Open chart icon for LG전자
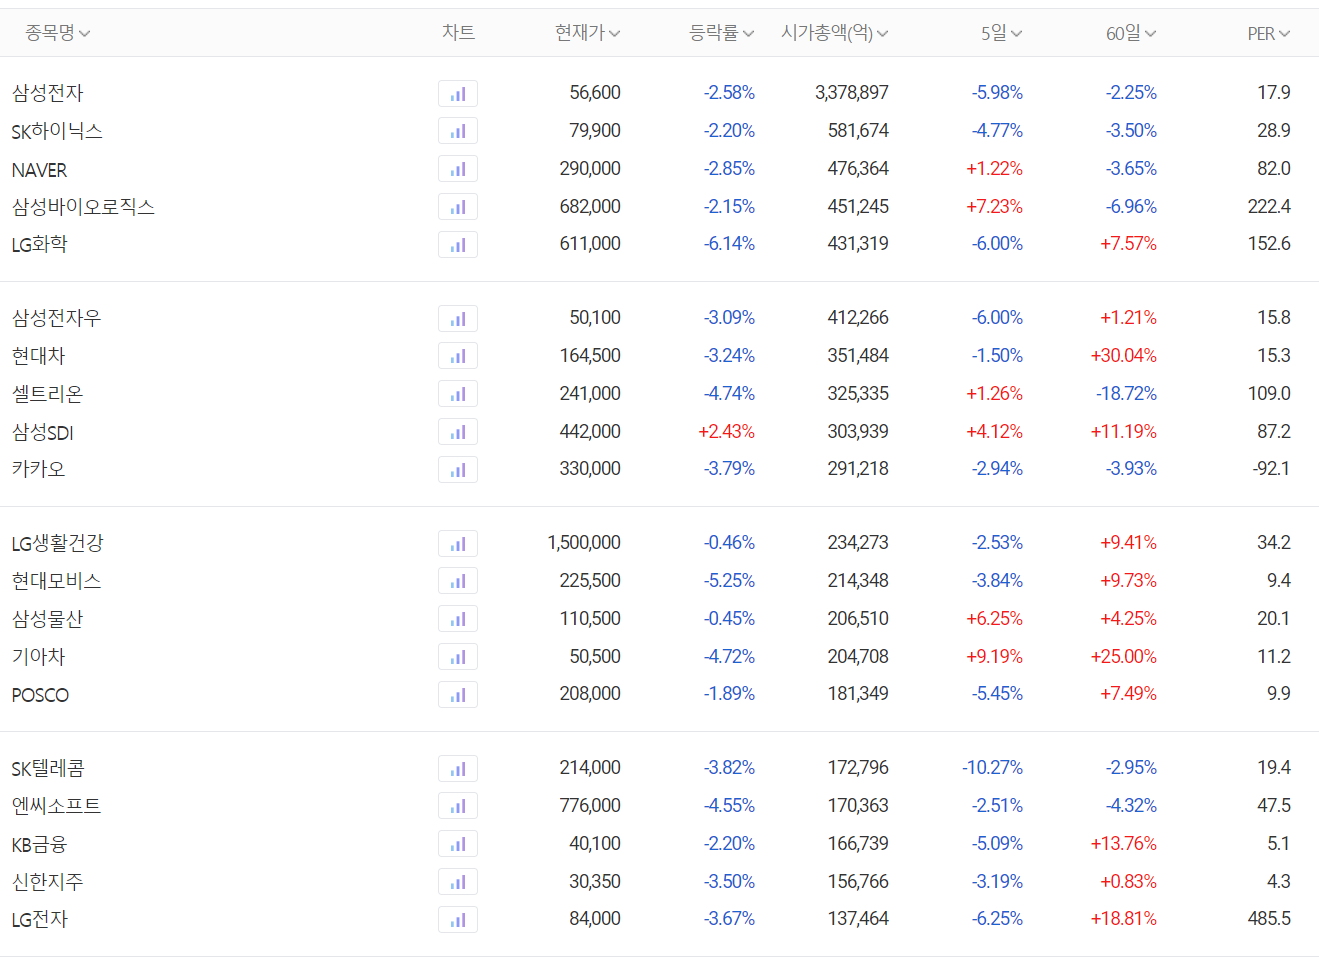 click(x=458, y=920)
